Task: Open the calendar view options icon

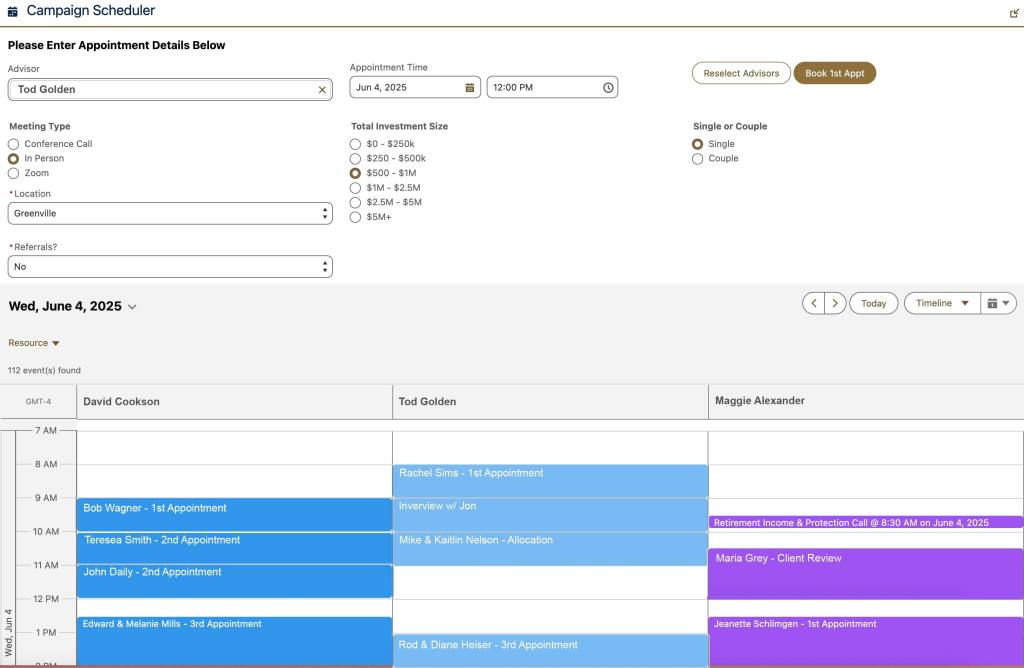Action: coord(998,303)
